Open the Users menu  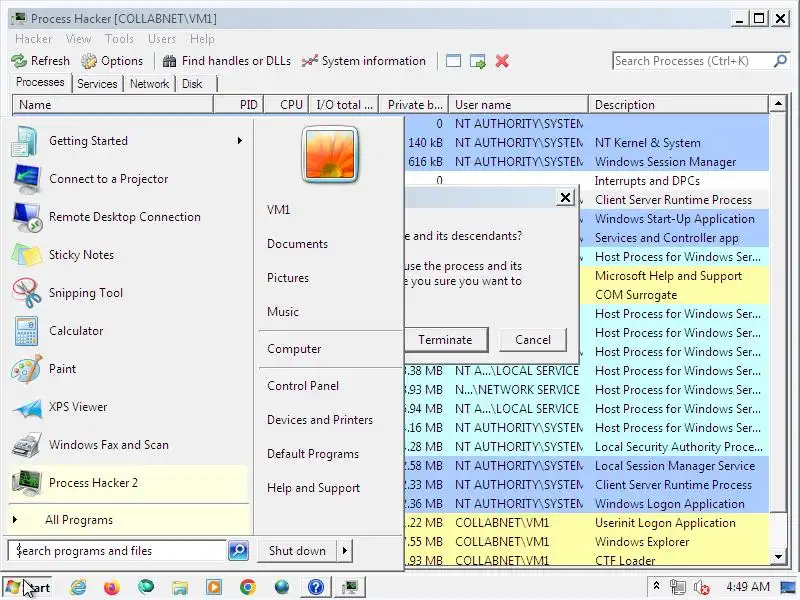(x=162, y=39)
